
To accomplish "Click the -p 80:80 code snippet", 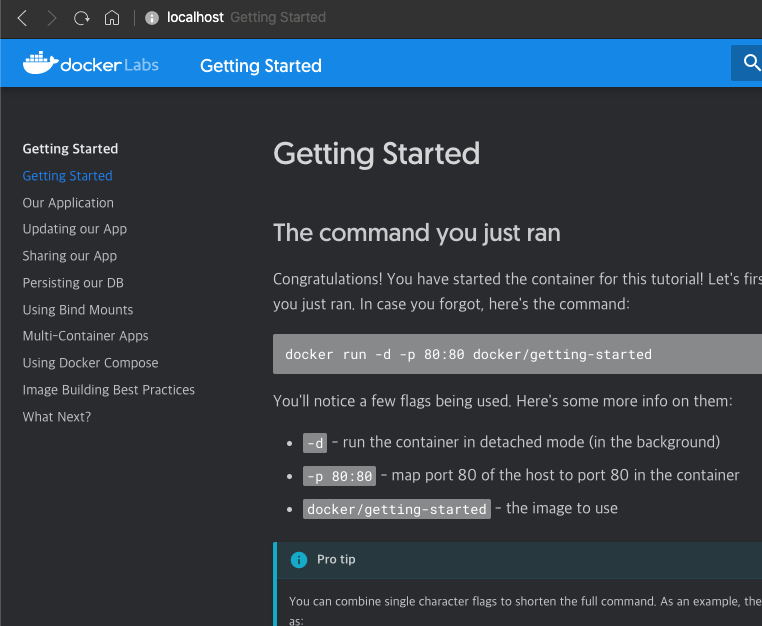I will tap(339, 476).
